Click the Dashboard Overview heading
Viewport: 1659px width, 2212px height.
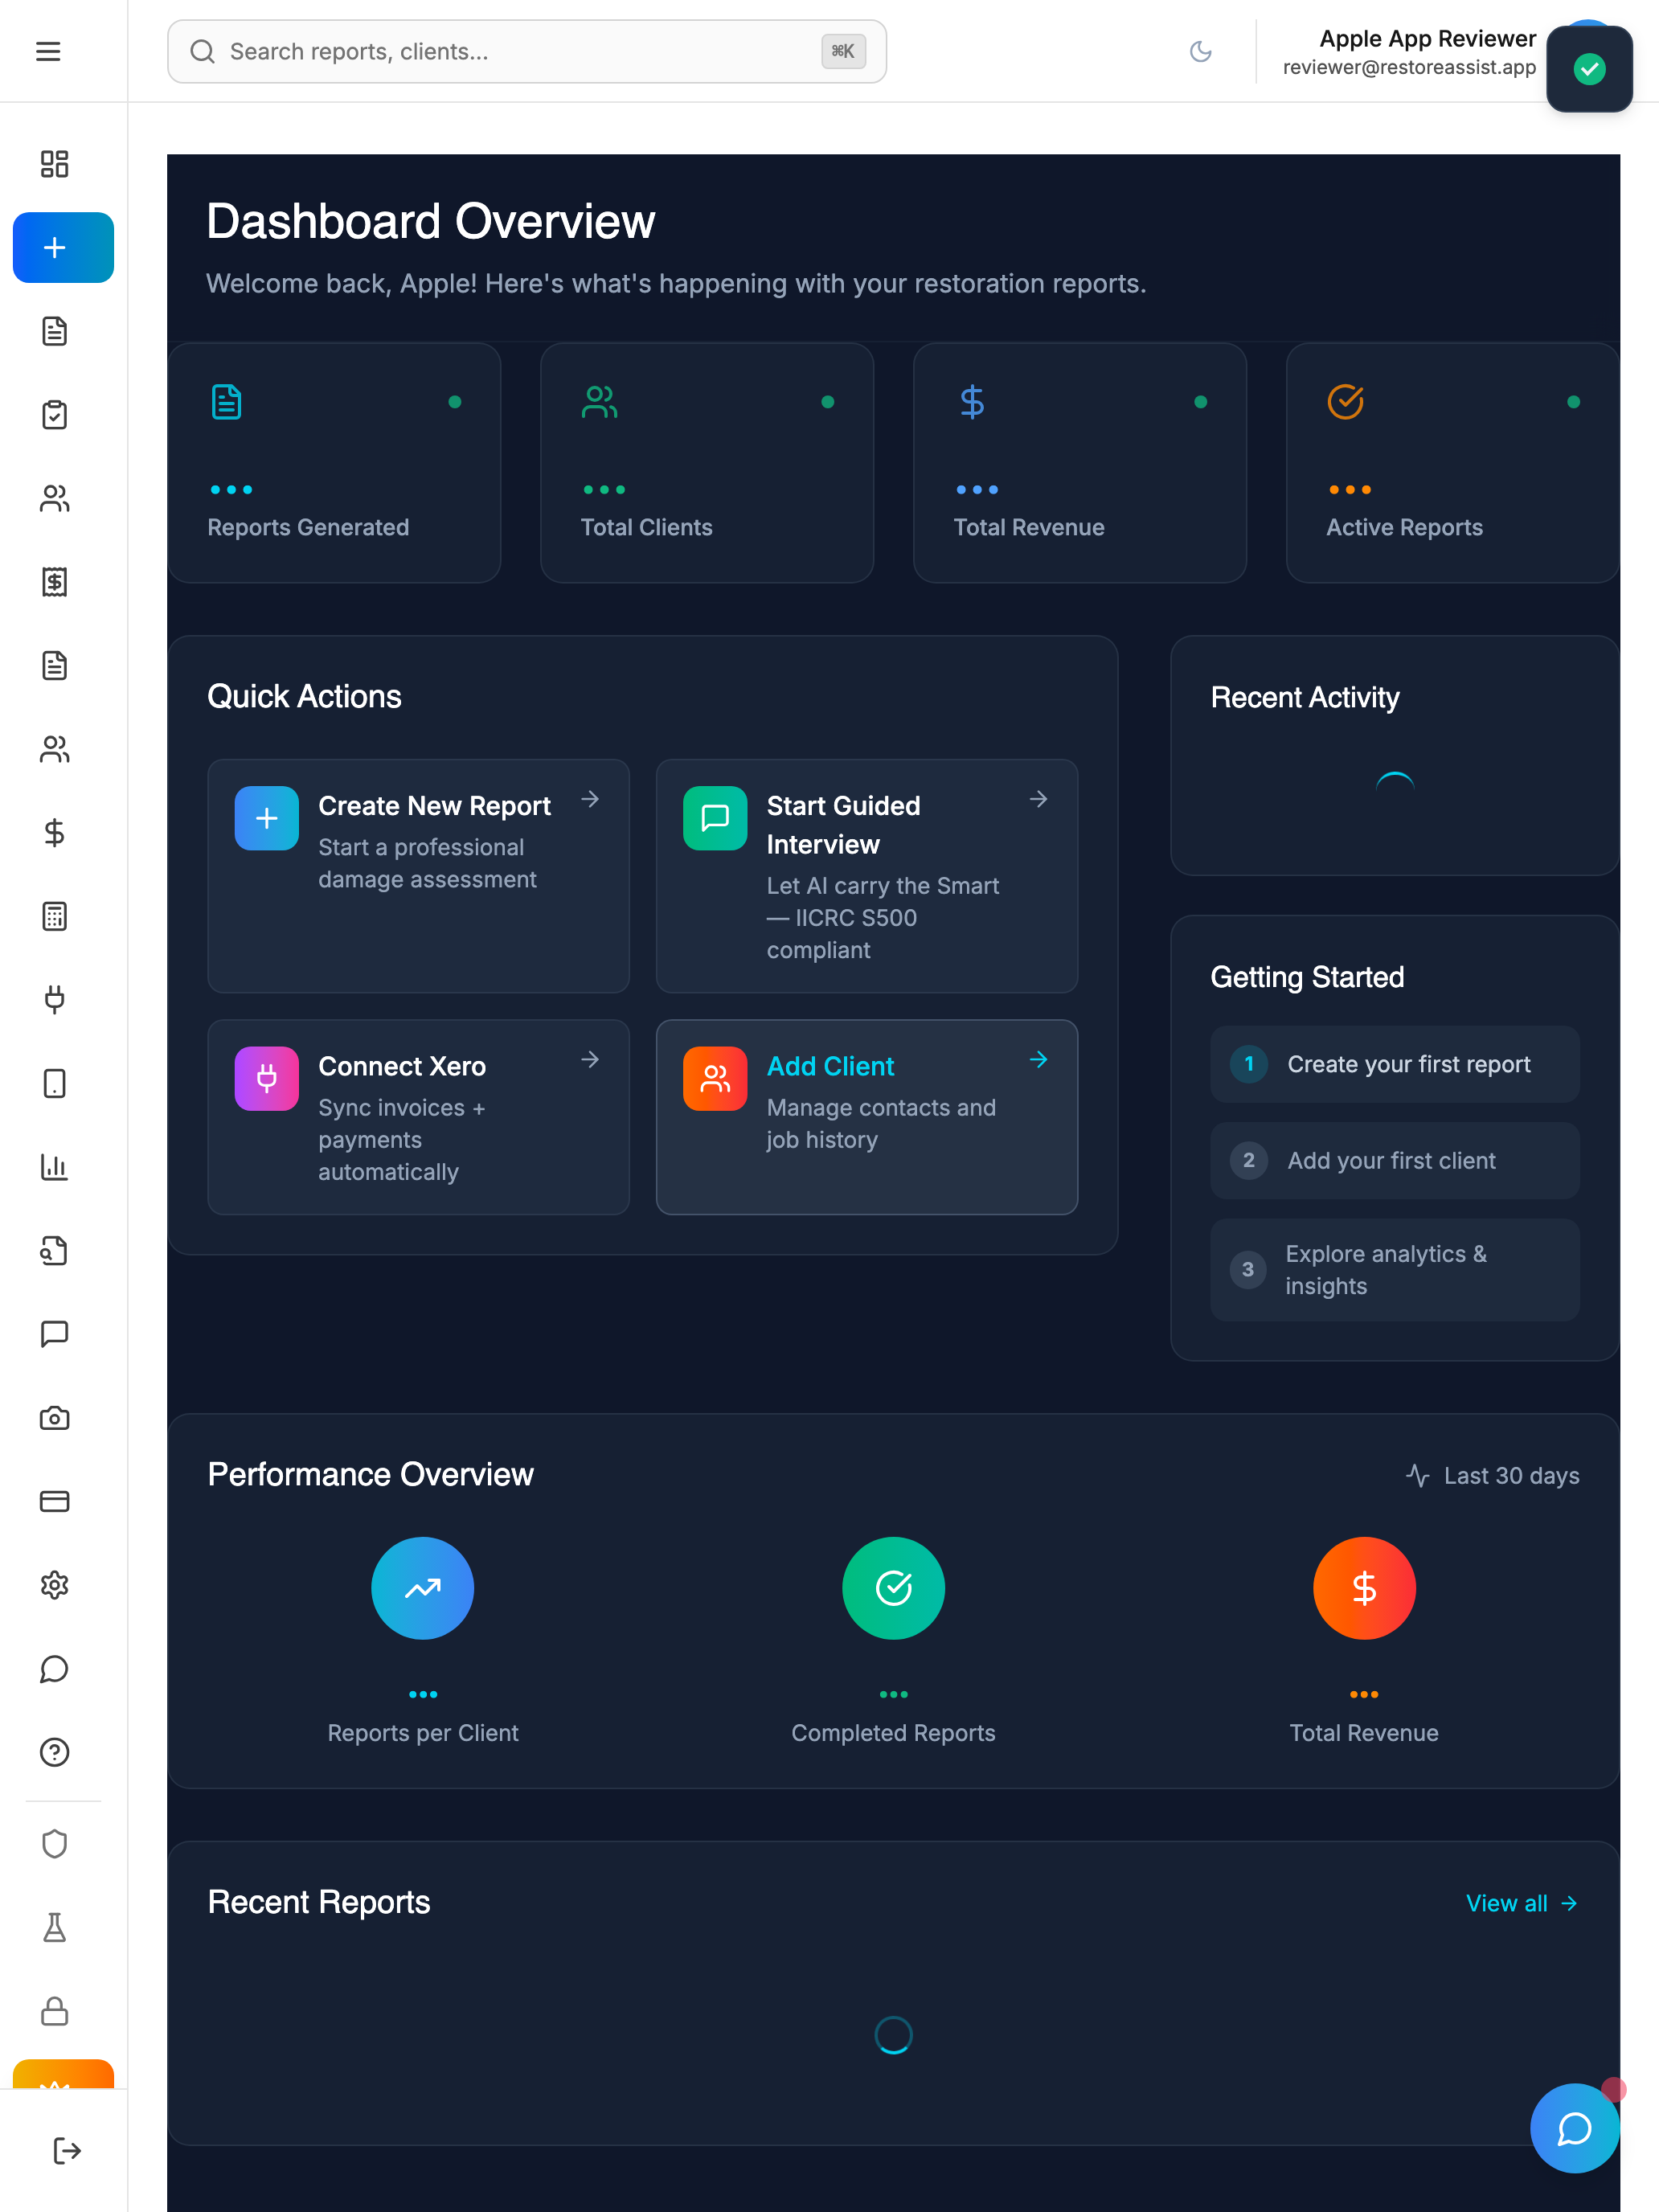click(x=430, y=221)
